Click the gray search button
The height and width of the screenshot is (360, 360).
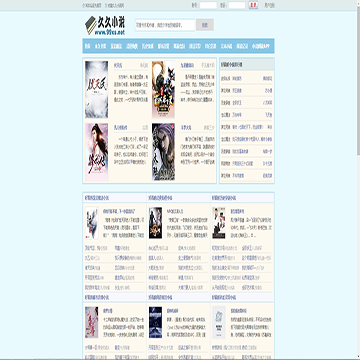click(x=205, y=25)
